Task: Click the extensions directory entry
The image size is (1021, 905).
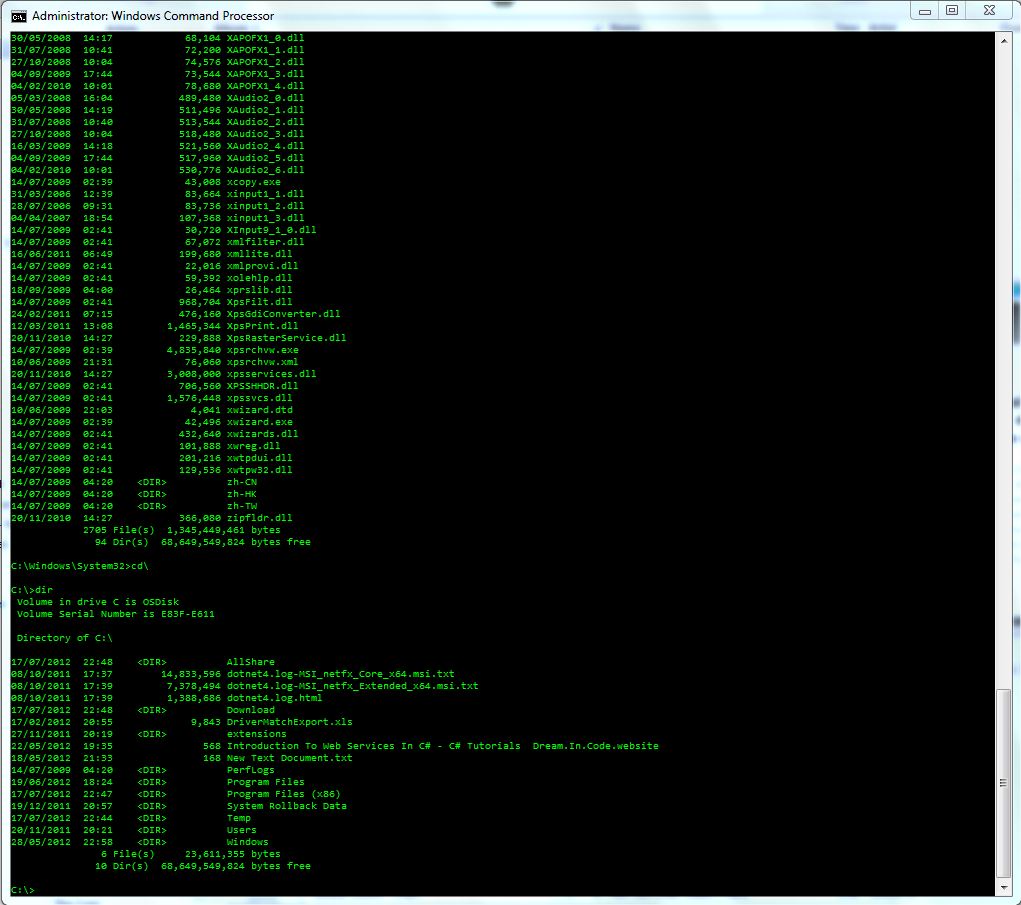Action: click(257, 734)
